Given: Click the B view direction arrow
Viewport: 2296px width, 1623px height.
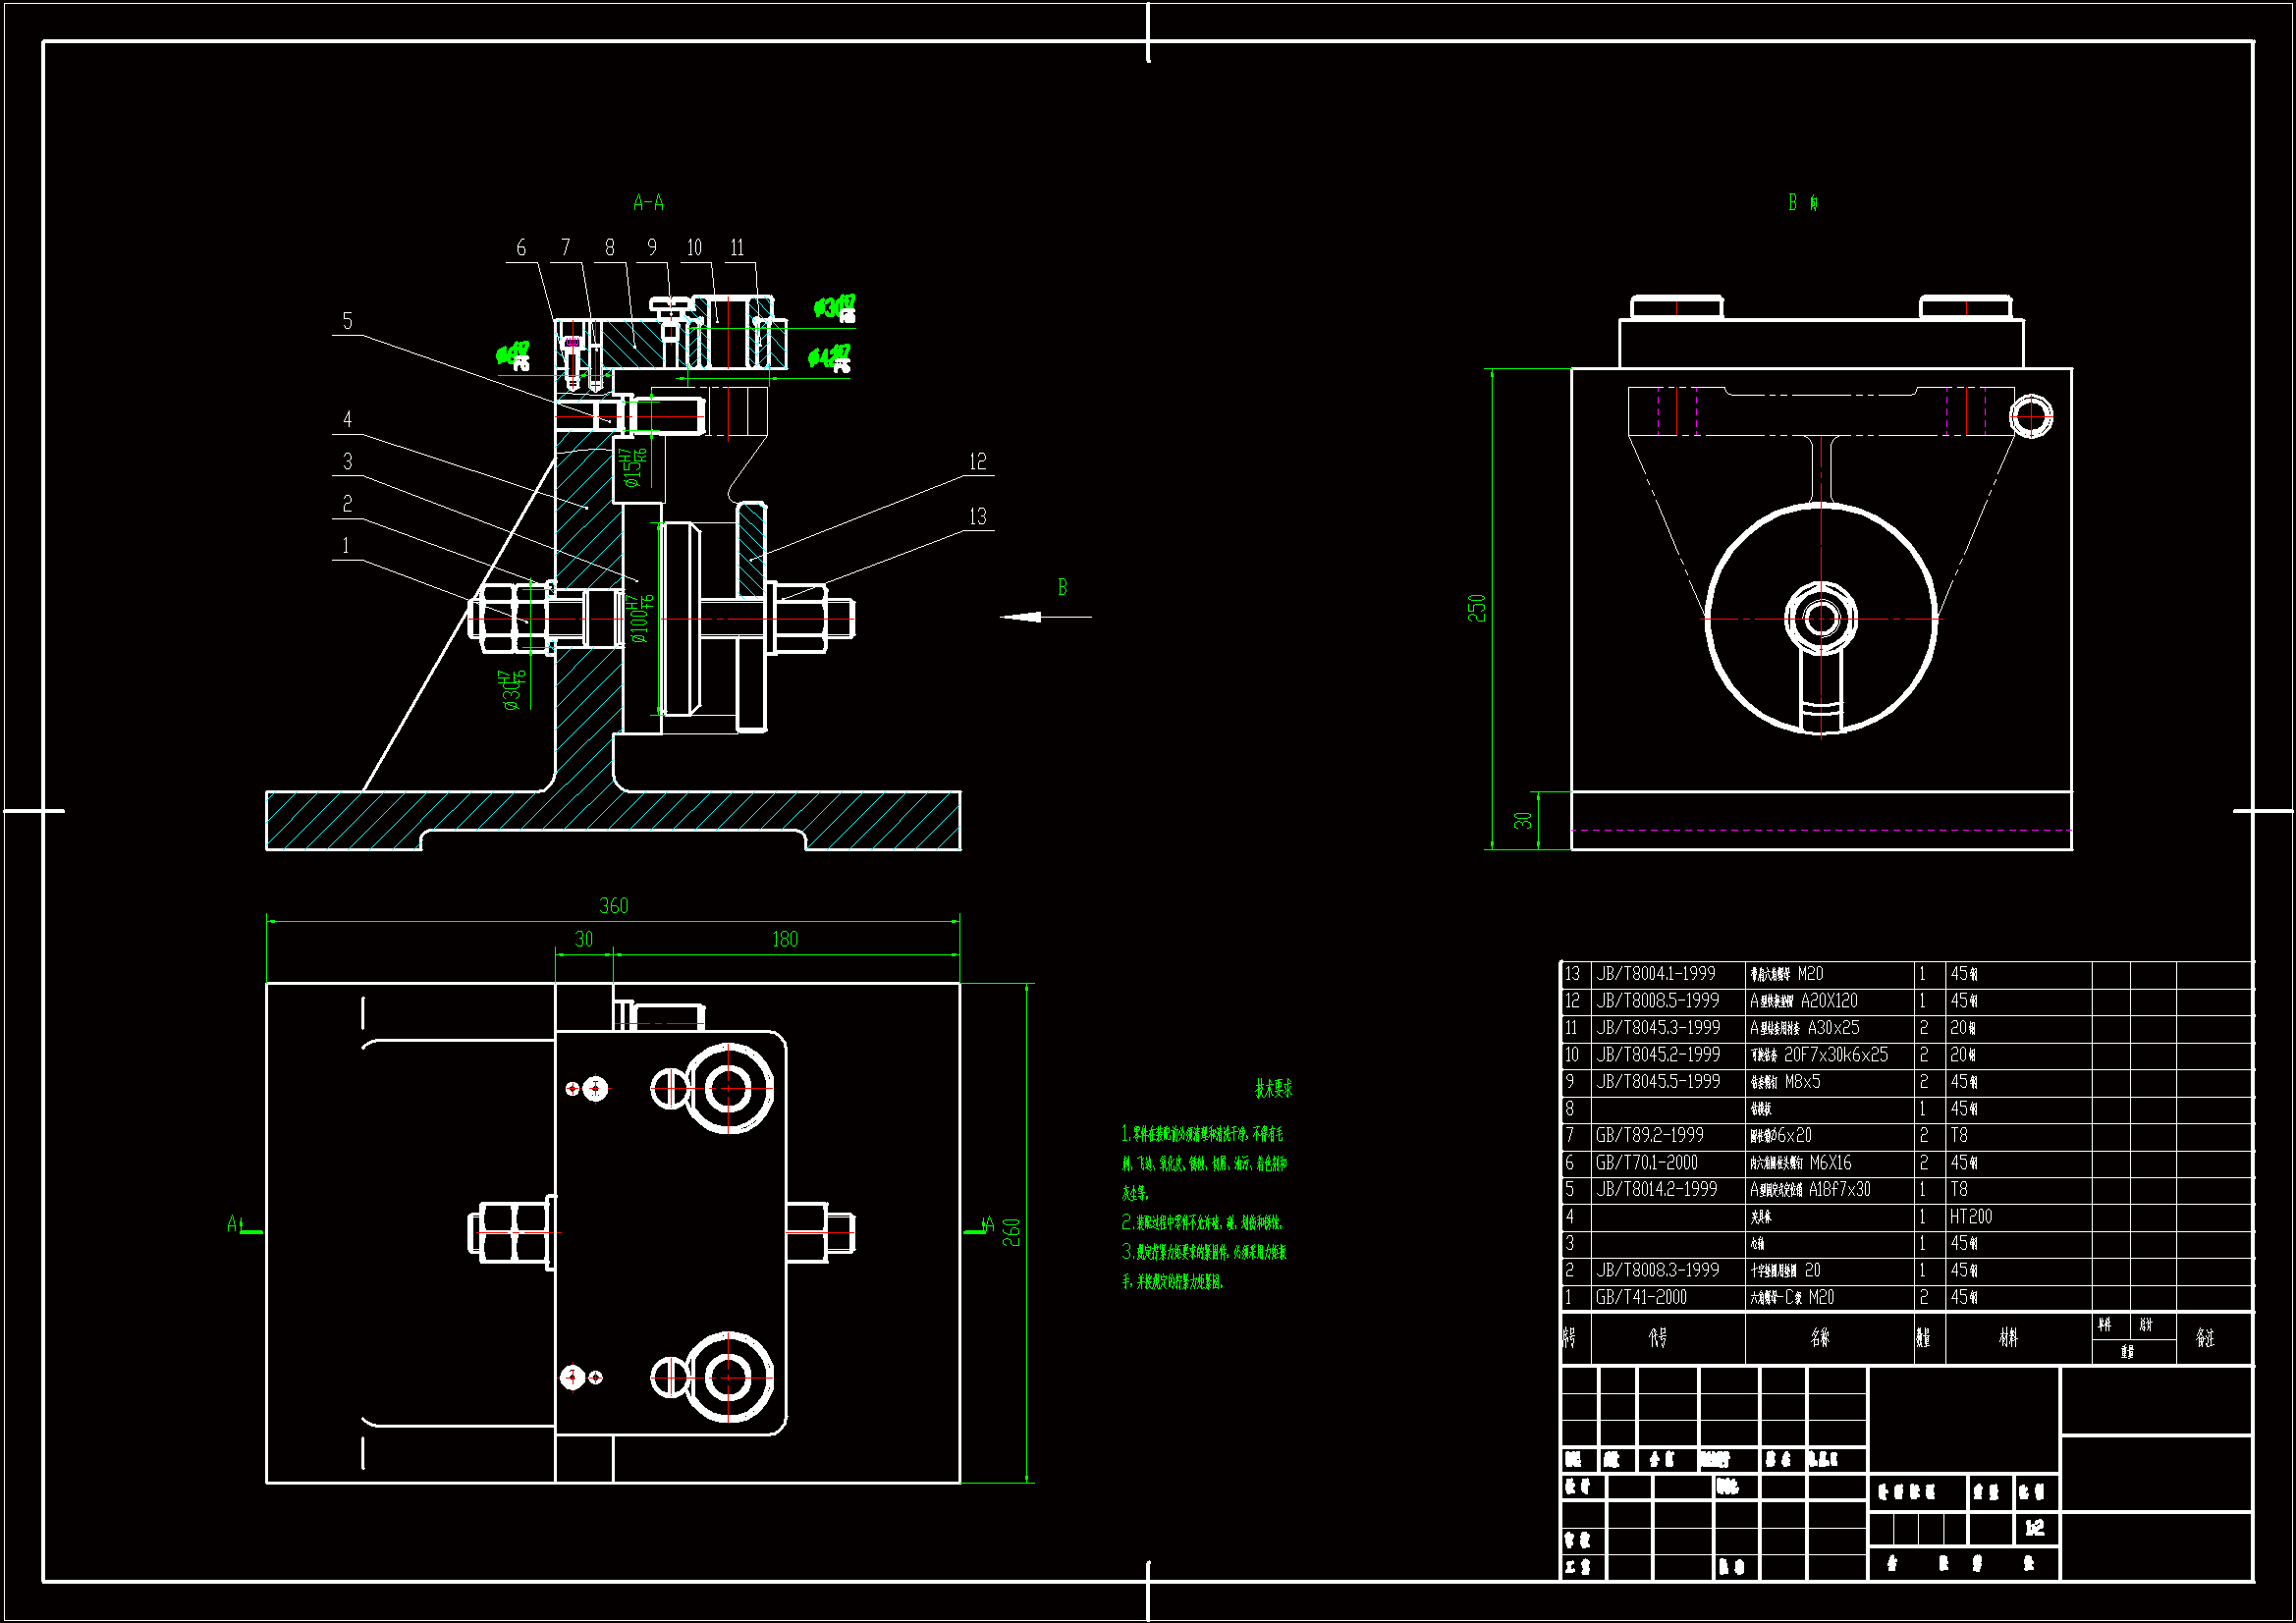Looking at the screenshot, I should click(1030, 617).
